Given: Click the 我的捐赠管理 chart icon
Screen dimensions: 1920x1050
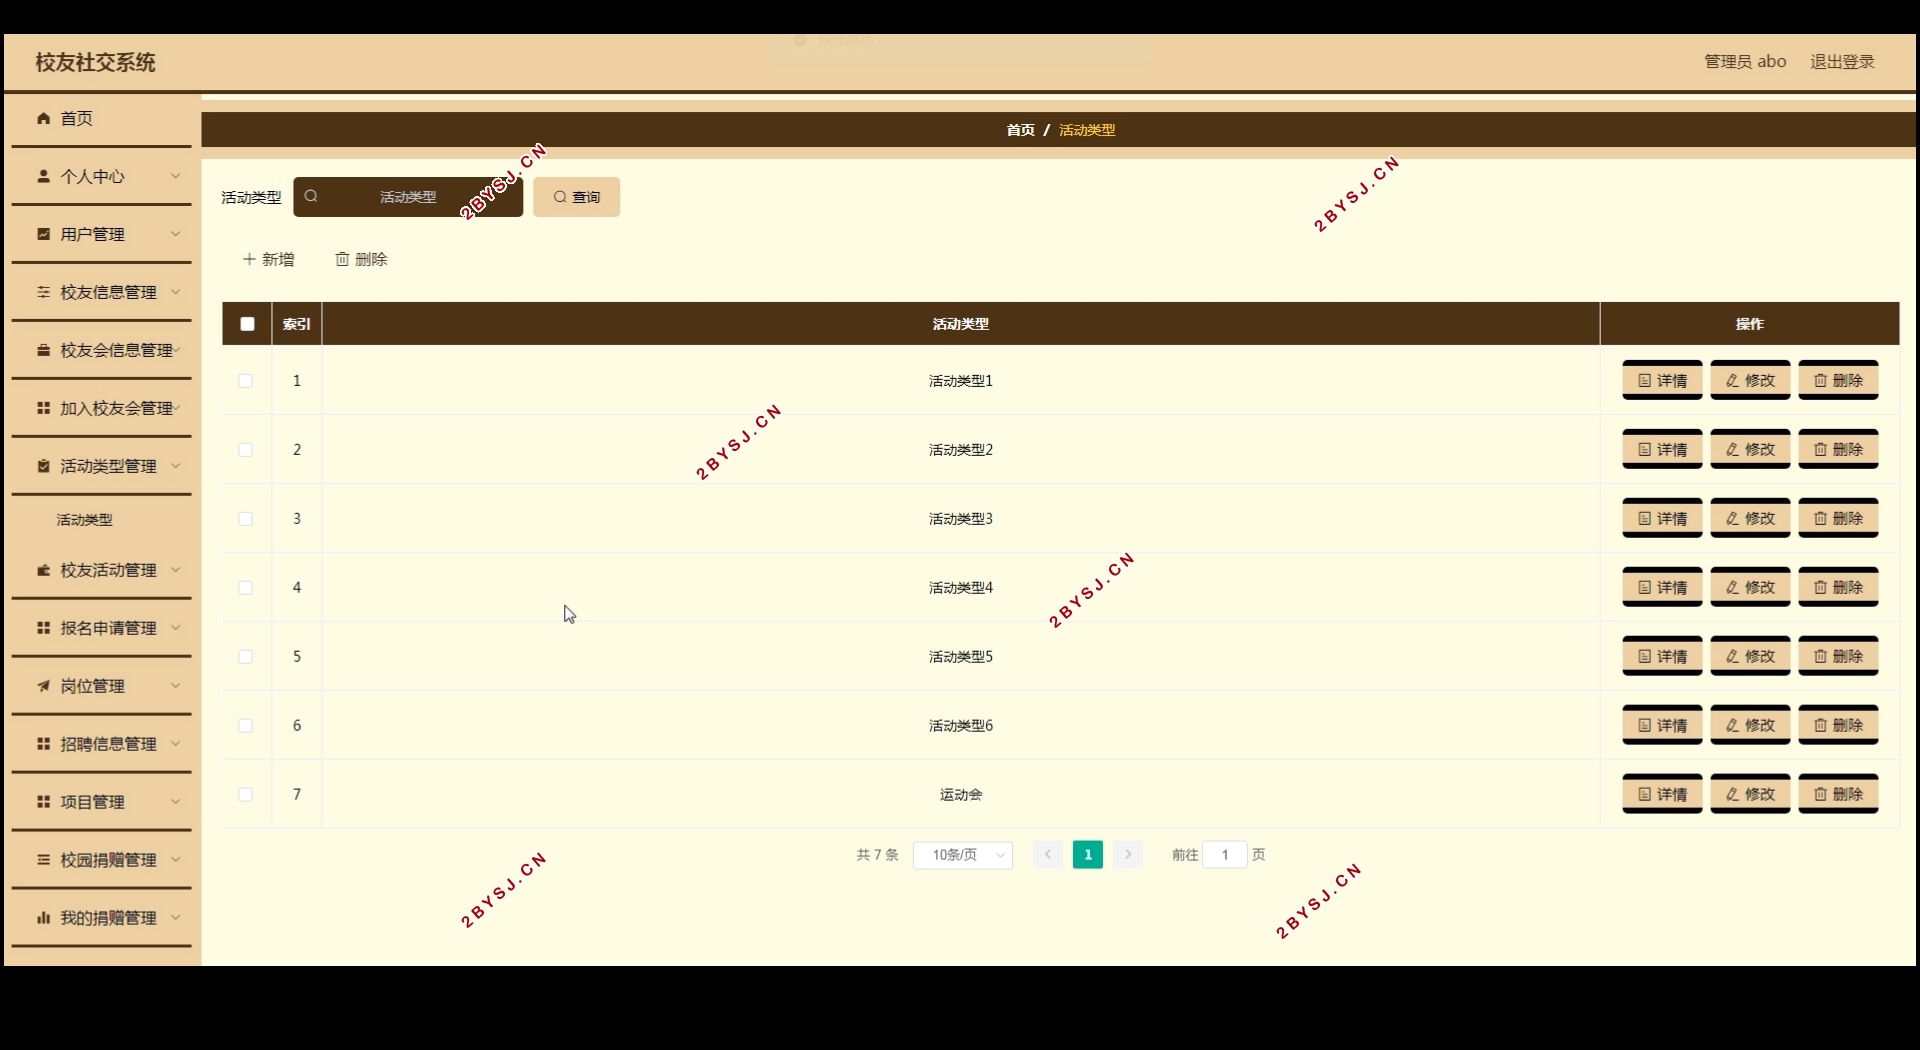Looking at the screenshot, I should coord(43,917).
